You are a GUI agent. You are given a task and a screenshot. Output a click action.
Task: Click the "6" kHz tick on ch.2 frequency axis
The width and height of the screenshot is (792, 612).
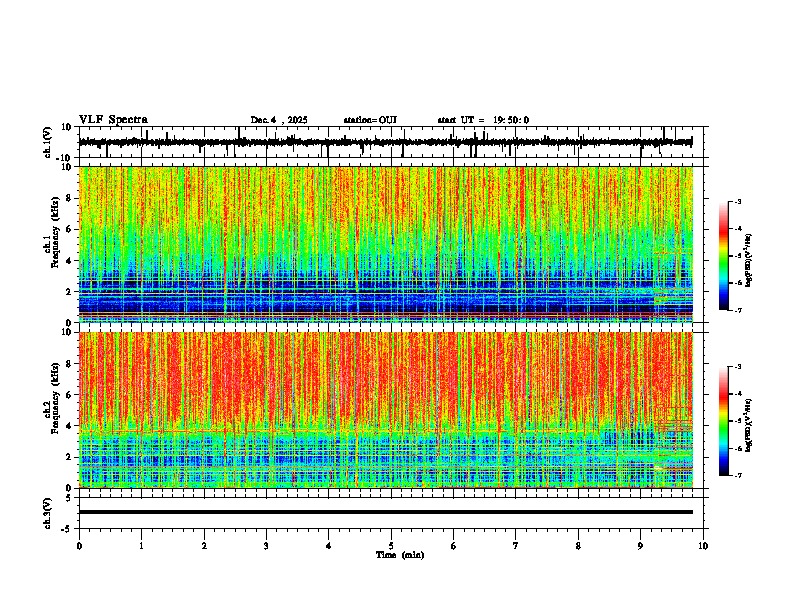(x=69, y=395)
